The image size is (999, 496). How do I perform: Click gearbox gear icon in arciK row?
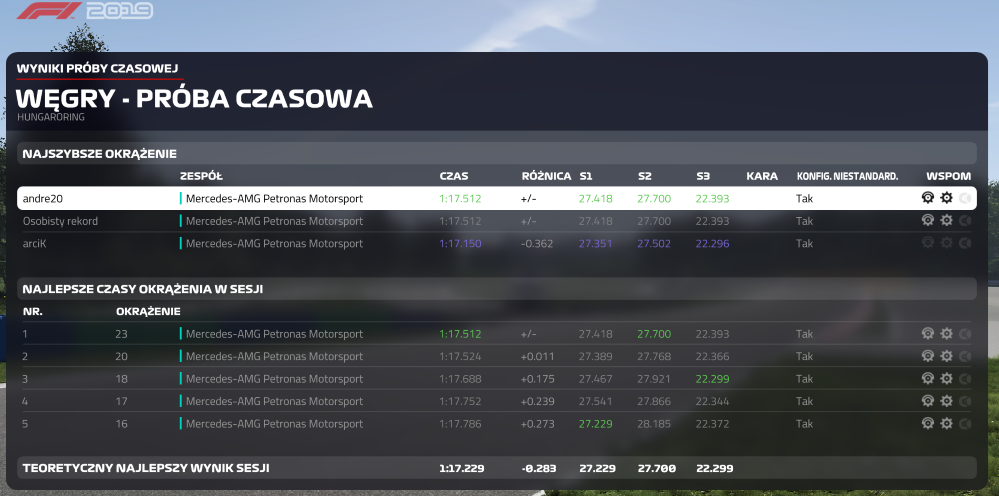(x=947, y=243)
